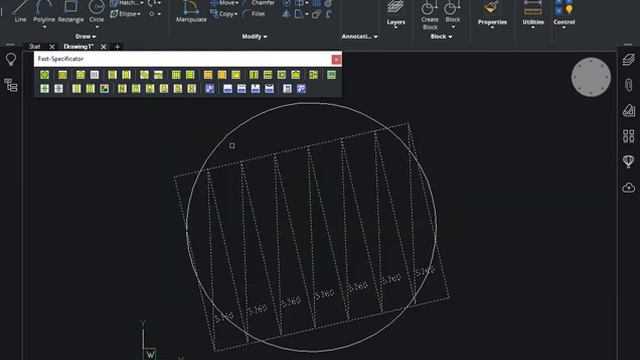This screenshot has width=640, height=360.
Task: Click the Move tool
Action: pyautogui.click(x=222, y=3)
